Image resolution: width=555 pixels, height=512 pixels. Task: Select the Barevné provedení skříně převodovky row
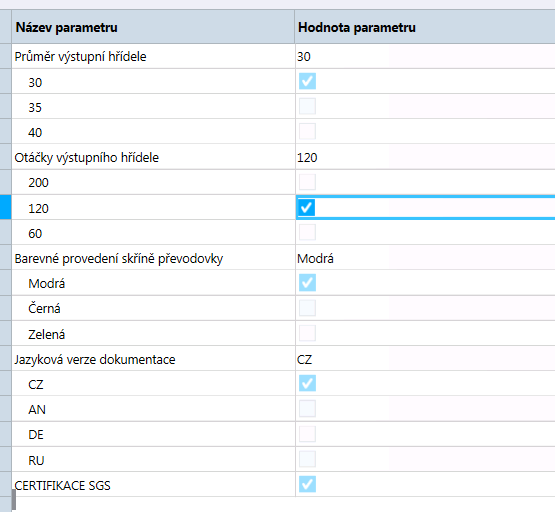click(283, 259)
